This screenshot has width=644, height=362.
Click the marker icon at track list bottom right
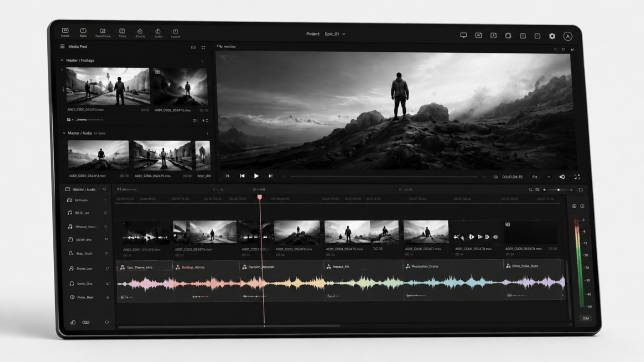click(x=107, y=323)
